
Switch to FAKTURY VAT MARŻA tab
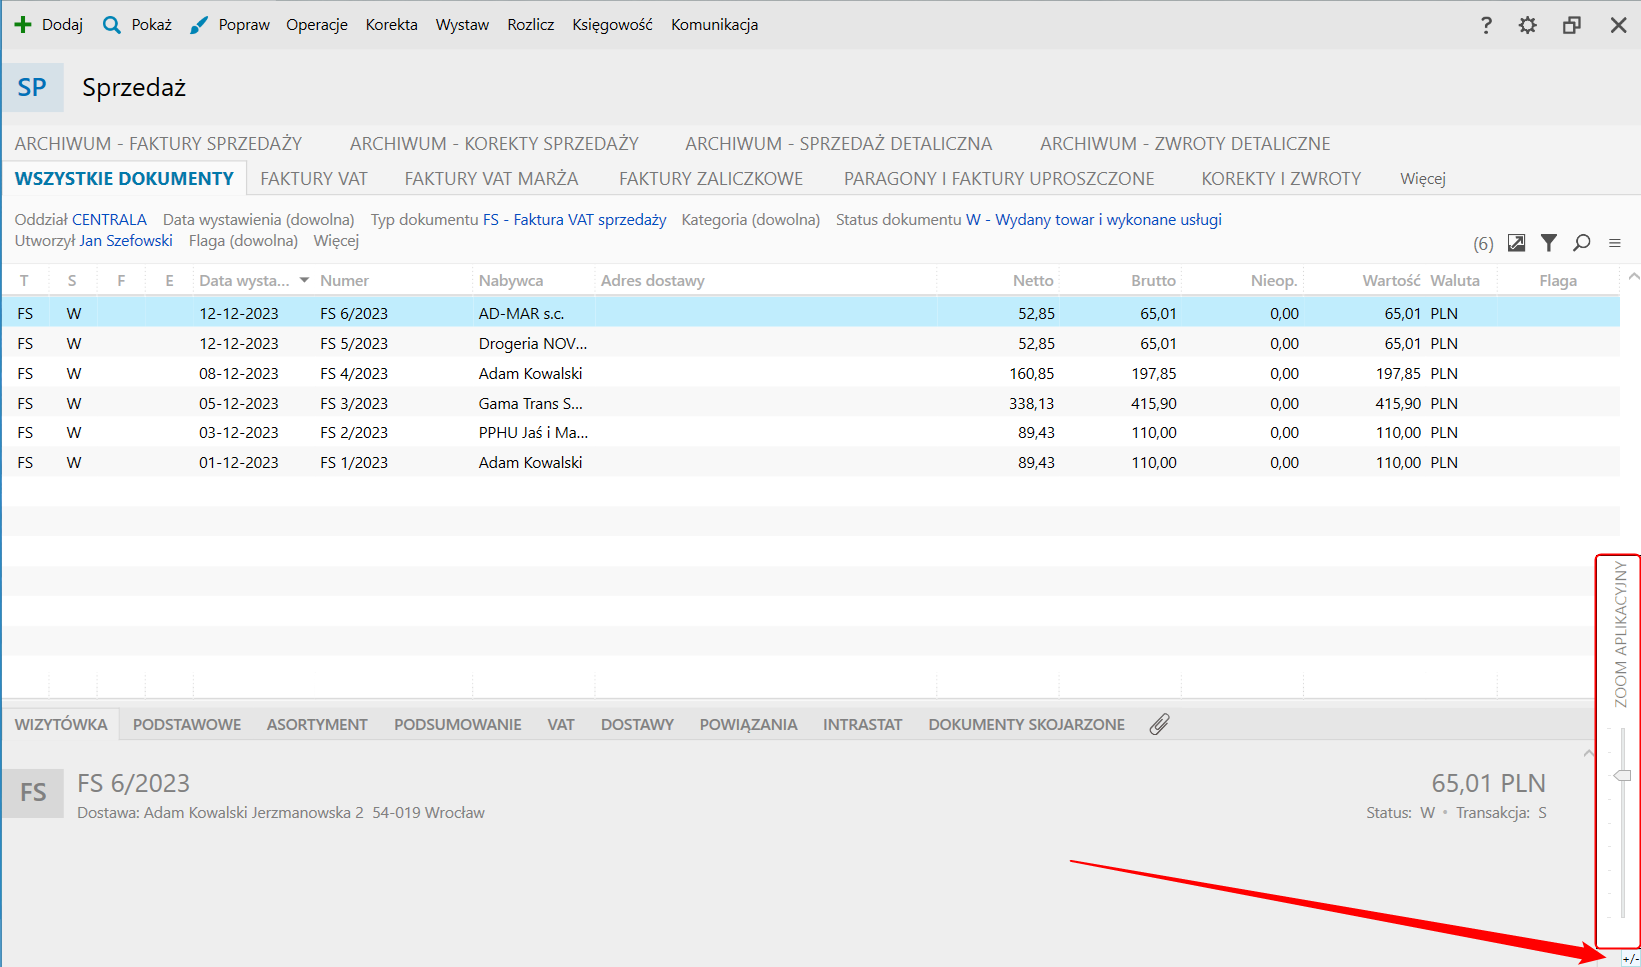(x=491, y=179)
